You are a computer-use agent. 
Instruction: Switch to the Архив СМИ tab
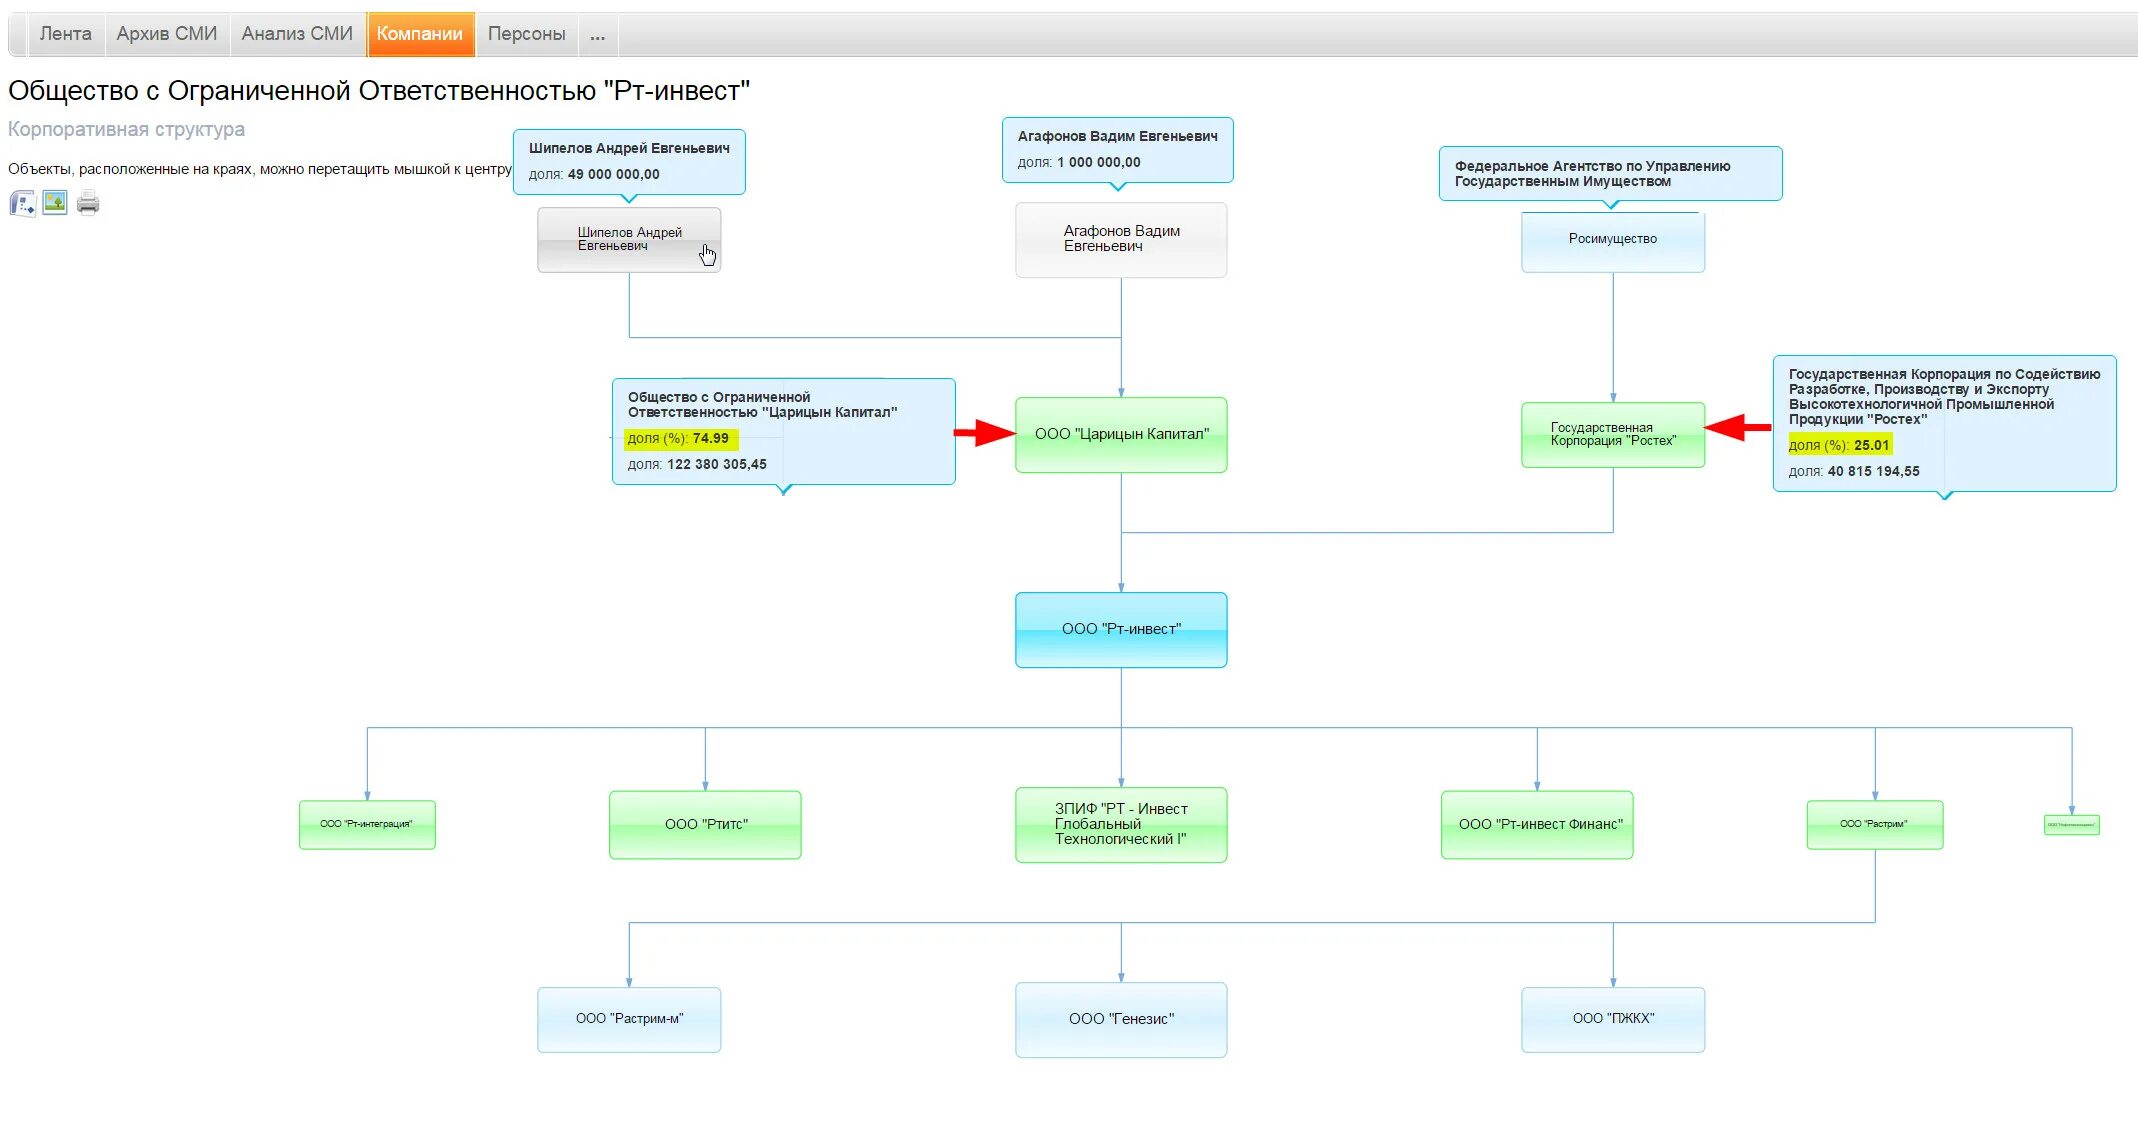point(166,34)
